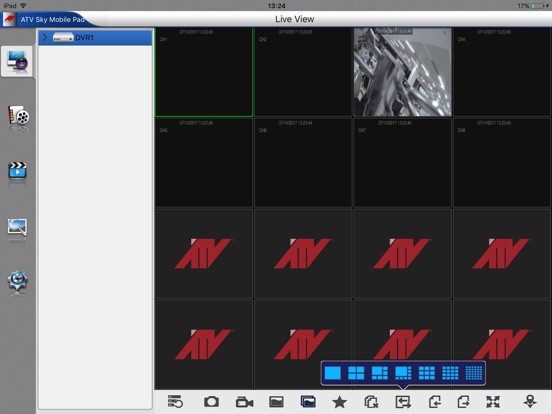Click the close all windows icon
552x414 pixels.
click(x=371, y=402)
